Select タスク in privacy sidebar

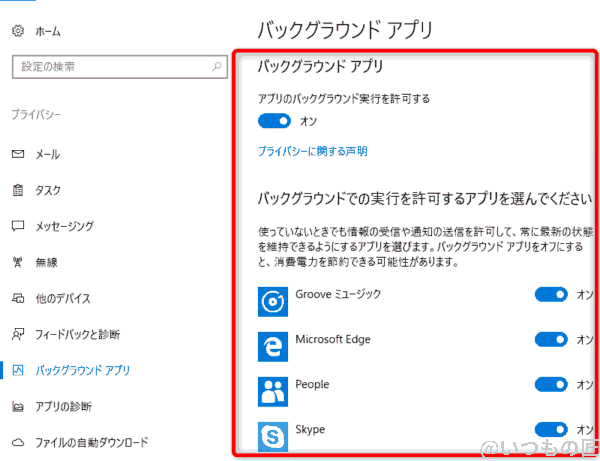click(x=48, y=190)
